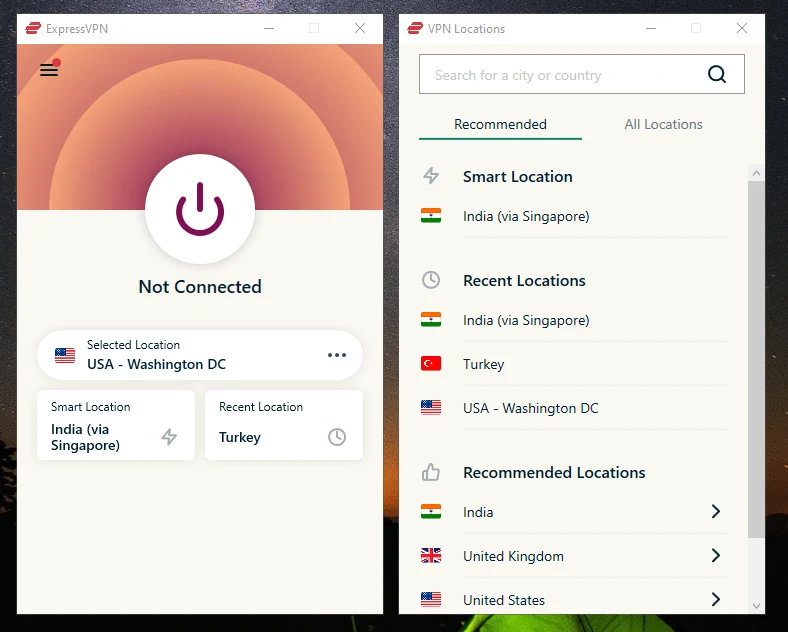Click the Smart Location lightning icon in VPN Locations
This screenshot has height=632, width=788.
coord(431,176)
